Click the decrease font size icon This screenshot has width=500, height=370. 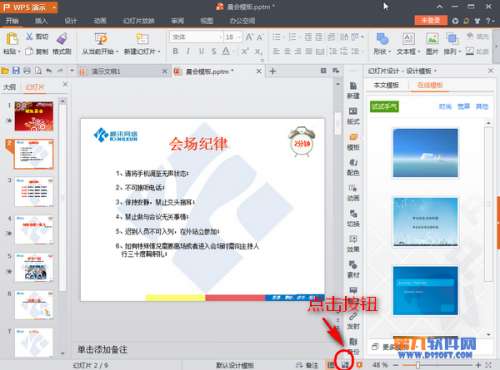[260, 37]
